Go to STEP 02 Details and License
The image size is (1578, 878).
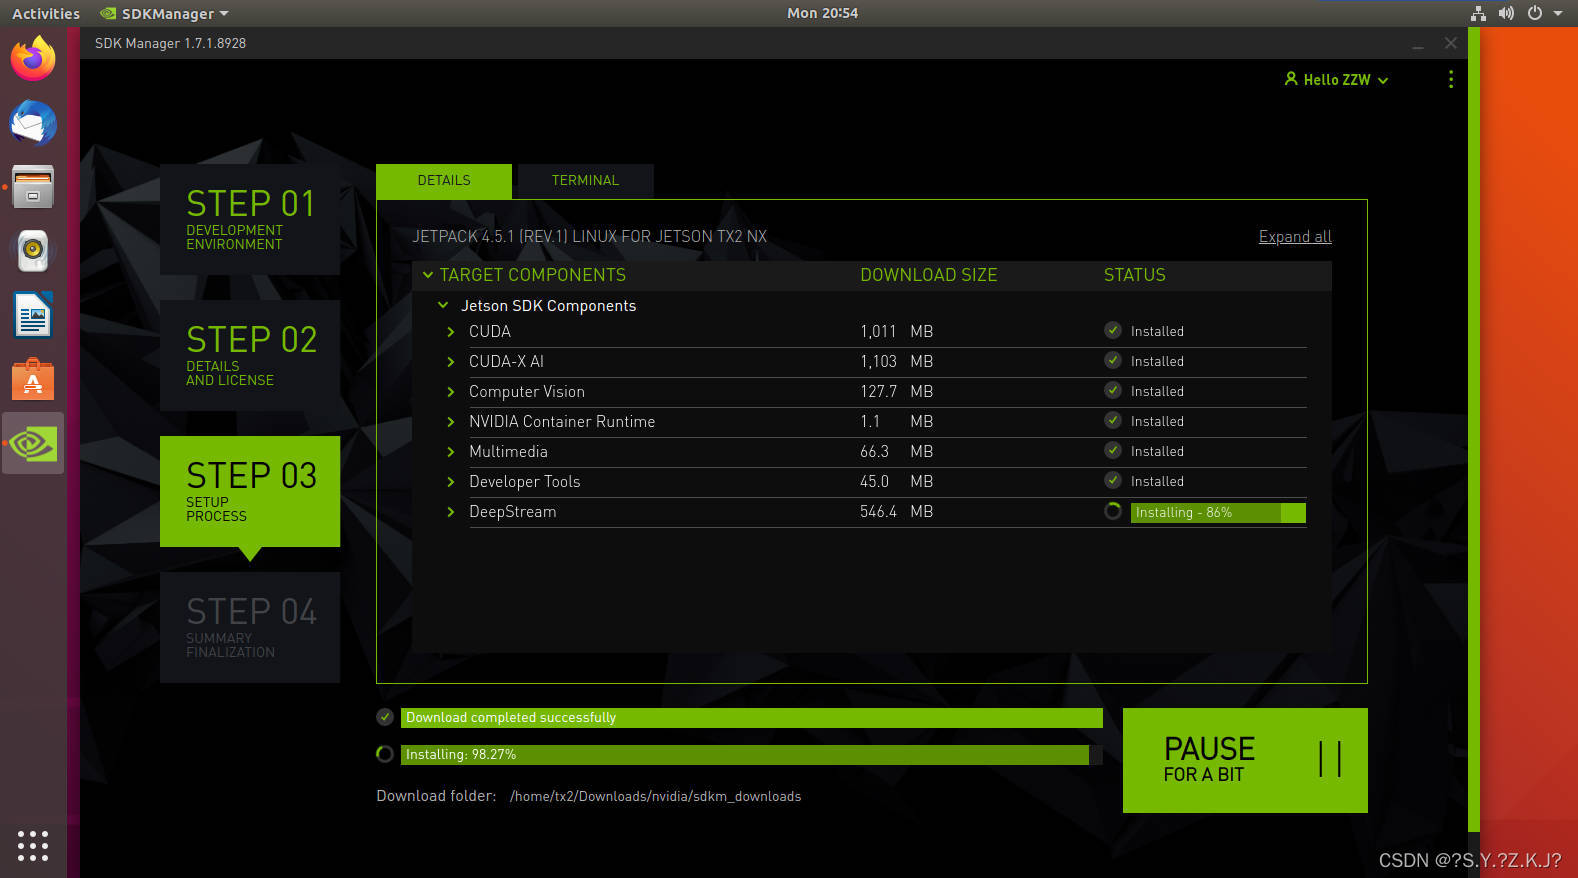pyautogui.click(x=250, y=355)
